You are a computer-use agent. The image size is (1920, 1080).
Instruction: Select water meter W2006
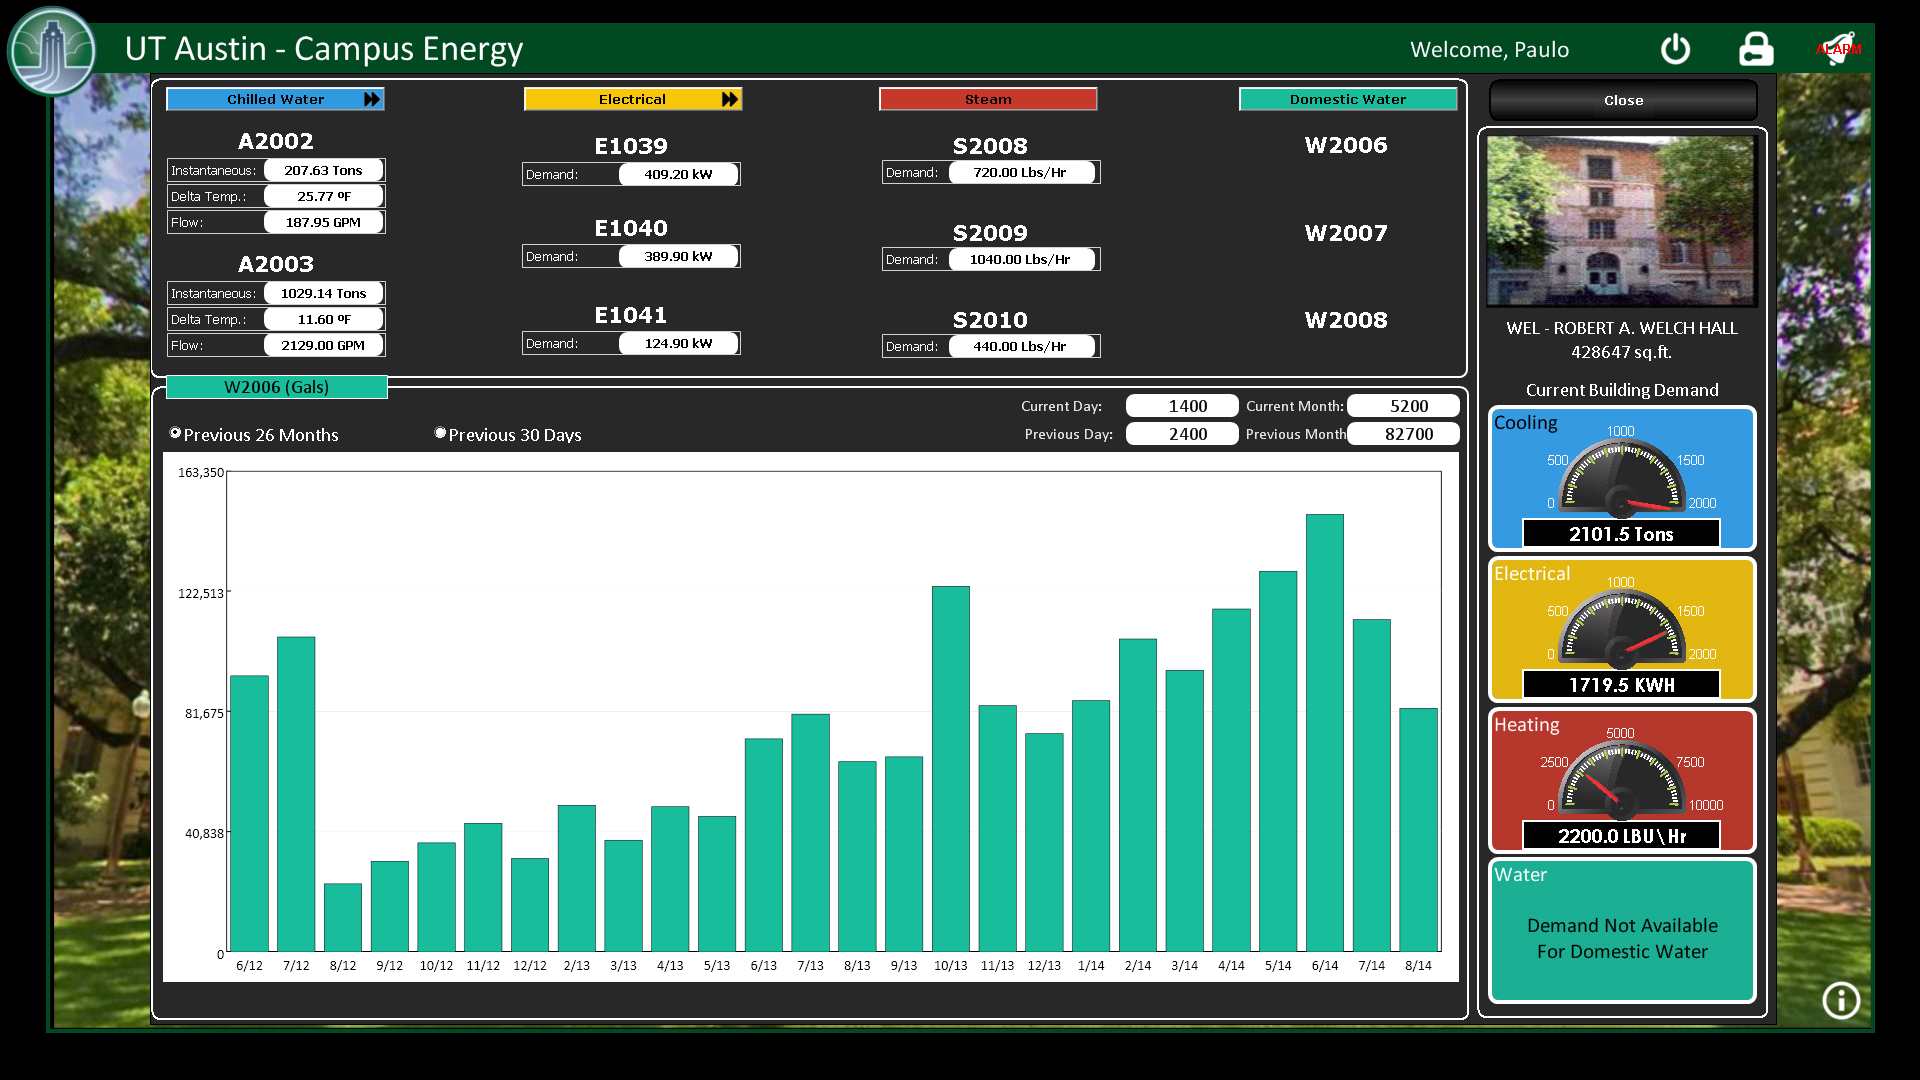point(1346,145)
